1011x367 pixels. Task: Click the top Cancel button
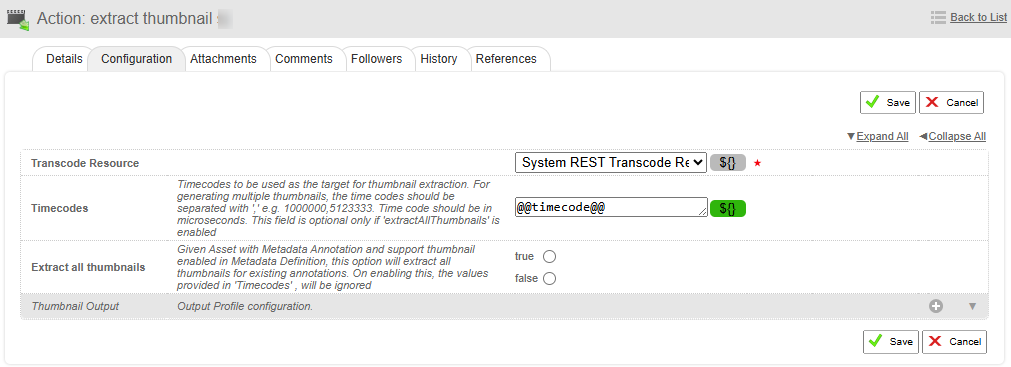coord(952,103)
